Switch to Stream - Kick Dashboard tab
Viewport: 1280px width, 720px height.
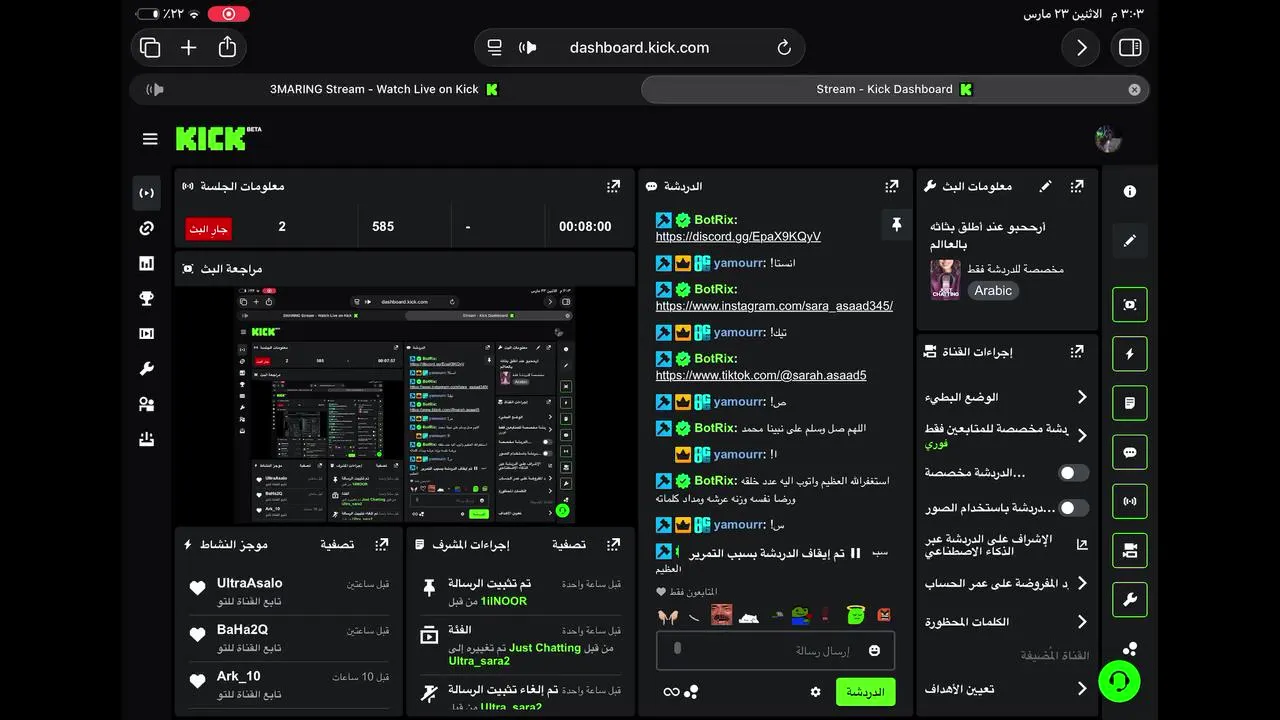coord(894,89)
